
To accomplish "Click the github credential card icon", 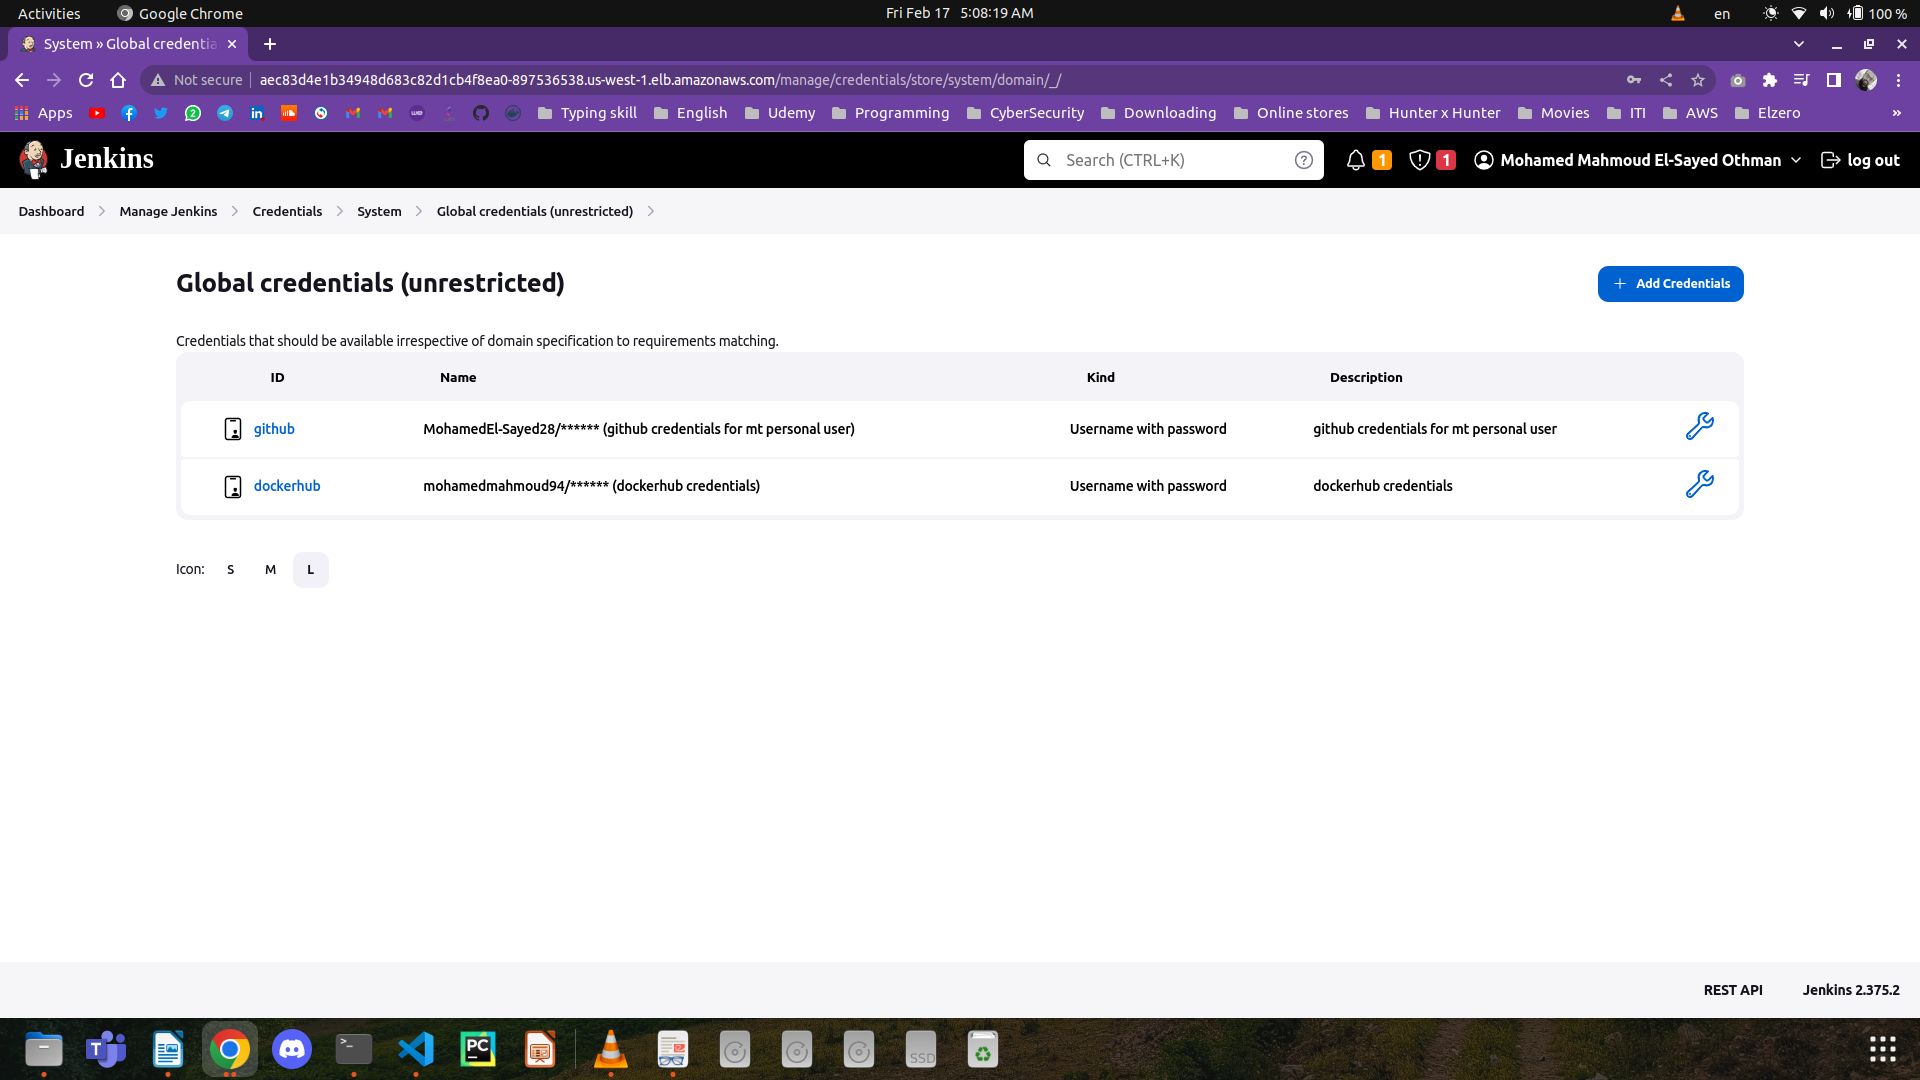I will click(232, 428).
